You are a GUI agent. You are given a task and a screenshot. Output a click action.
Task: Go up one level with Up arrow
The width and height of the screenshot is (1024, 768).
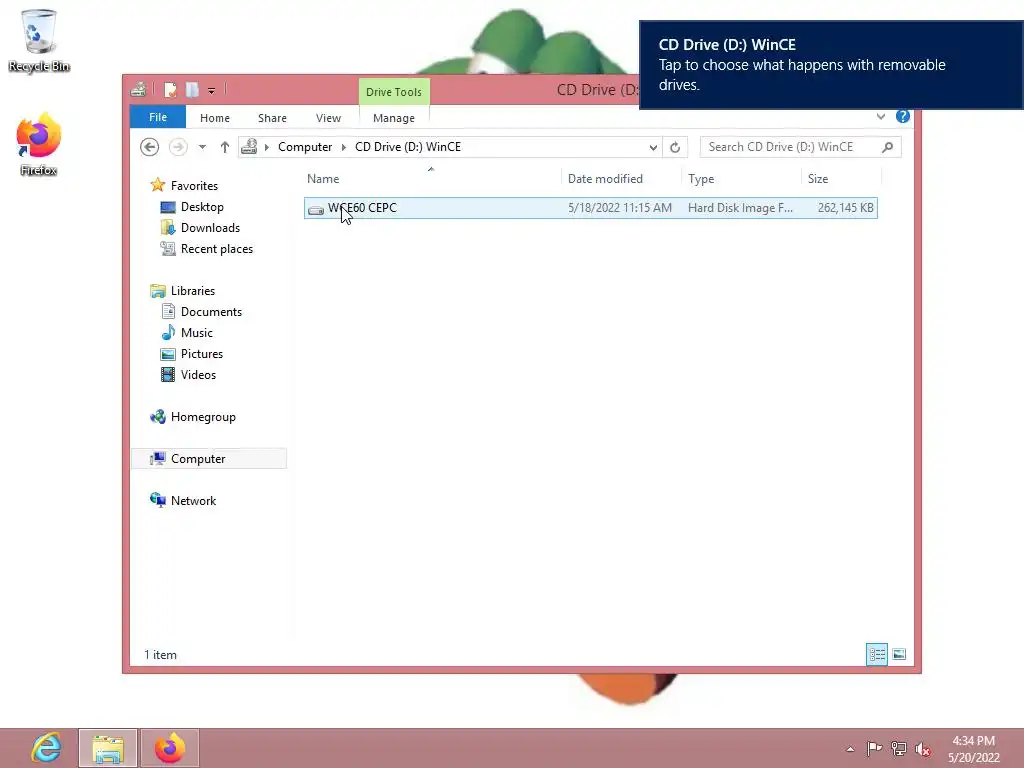pyautogui.click(x=225, y=147)
